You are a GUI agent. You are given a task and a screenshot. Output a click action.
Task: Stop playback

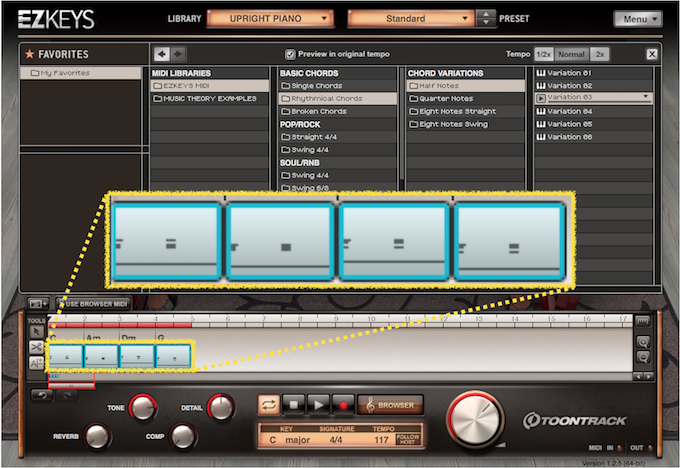(294, 405)
